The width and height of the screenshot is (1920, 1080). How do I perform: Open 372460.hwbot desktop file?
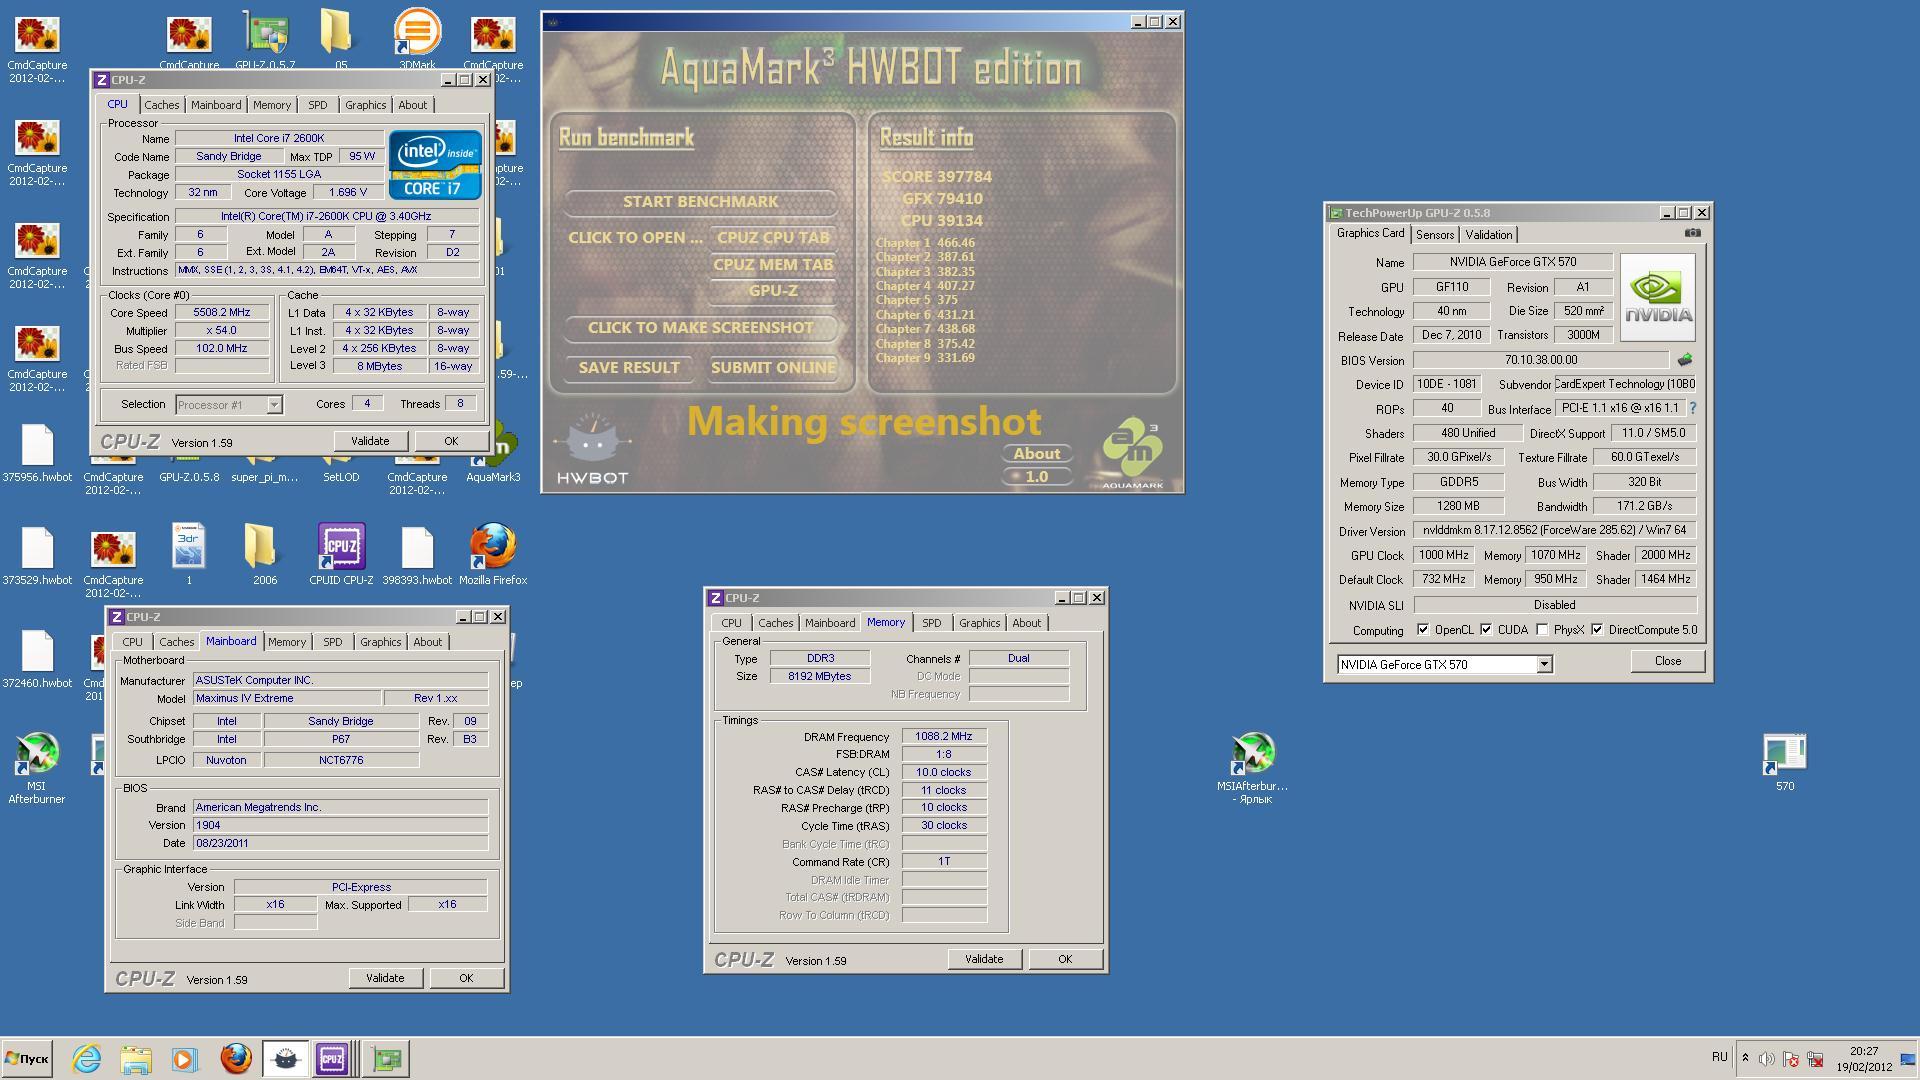click(37, 658)
